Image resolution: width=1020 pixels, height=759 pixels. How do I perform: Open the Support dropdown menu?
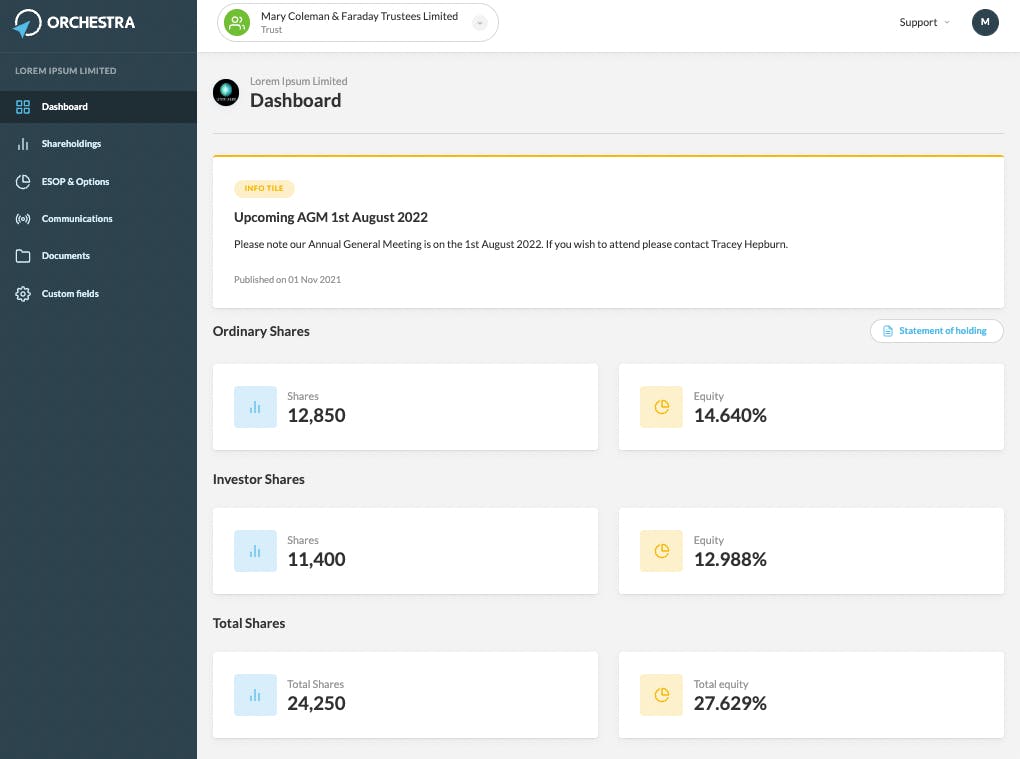(924, 22)
